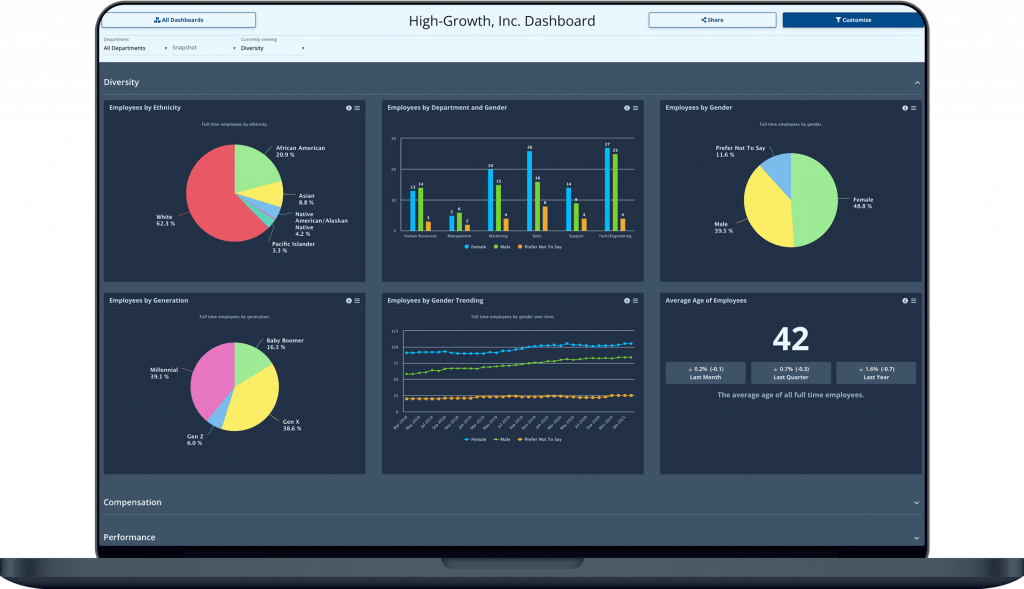Image resolution: width=1024 pixels, height=589 pixels.
Task: Open menu icon on Employees by Ethnicity
Action: (x=357, y=108)
